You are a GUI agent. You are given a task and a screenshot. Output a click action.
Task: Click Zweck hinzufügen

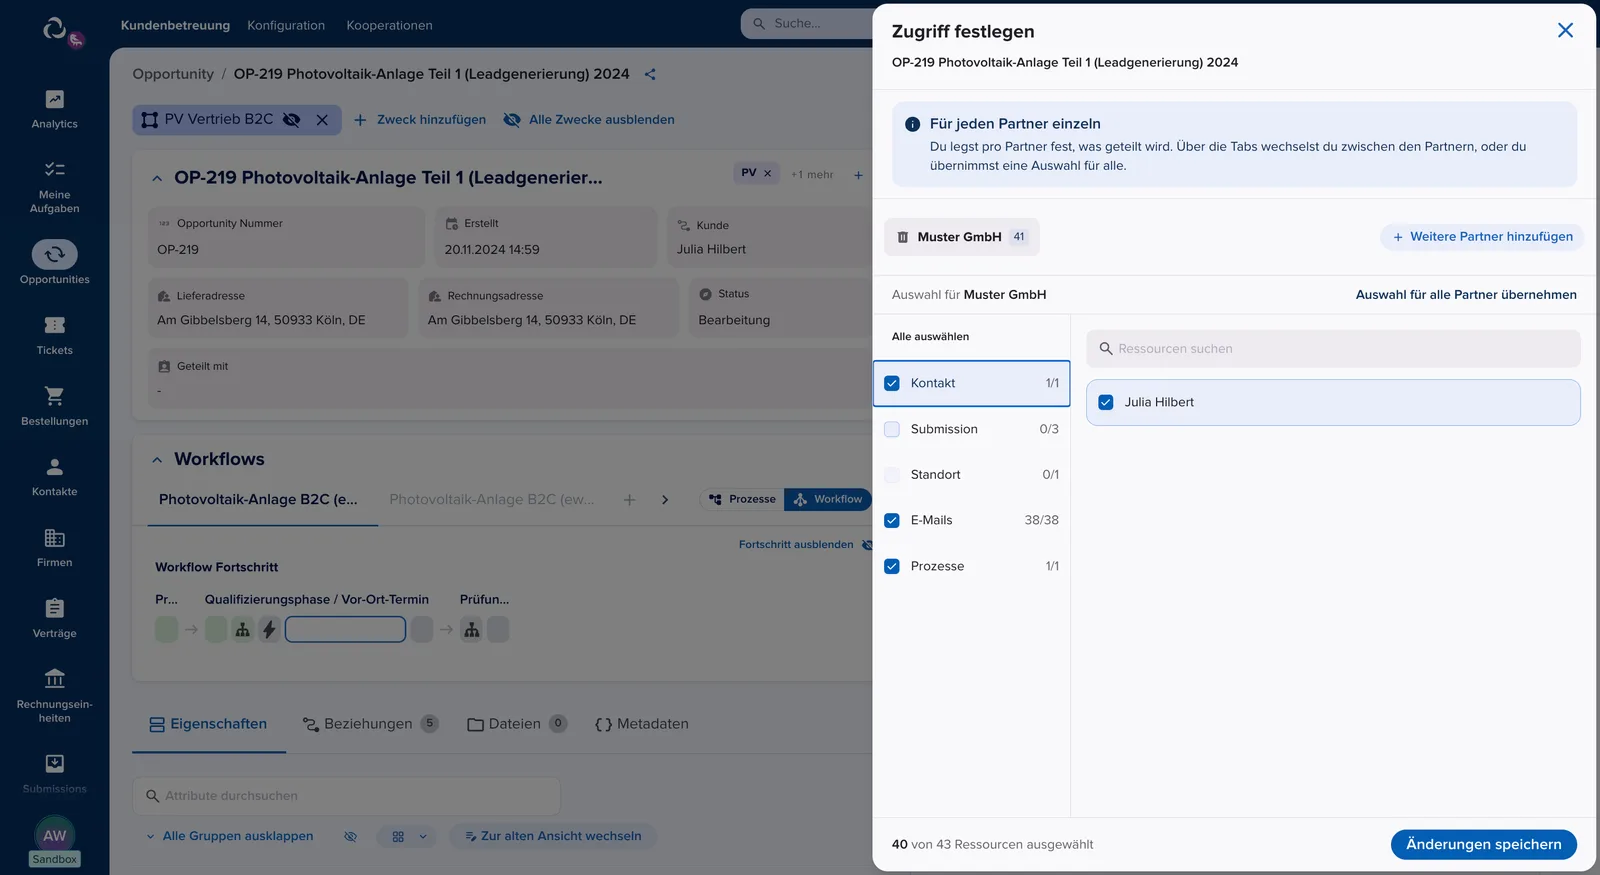(x=420, y=120)
